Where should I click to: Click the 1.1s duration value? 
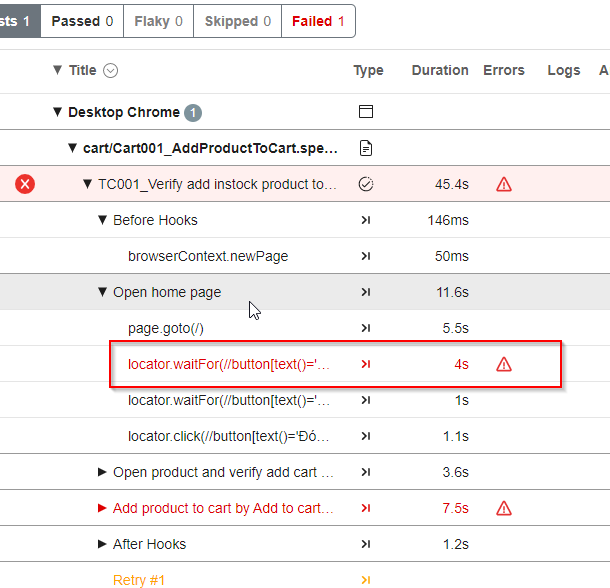tap(456, 436)
